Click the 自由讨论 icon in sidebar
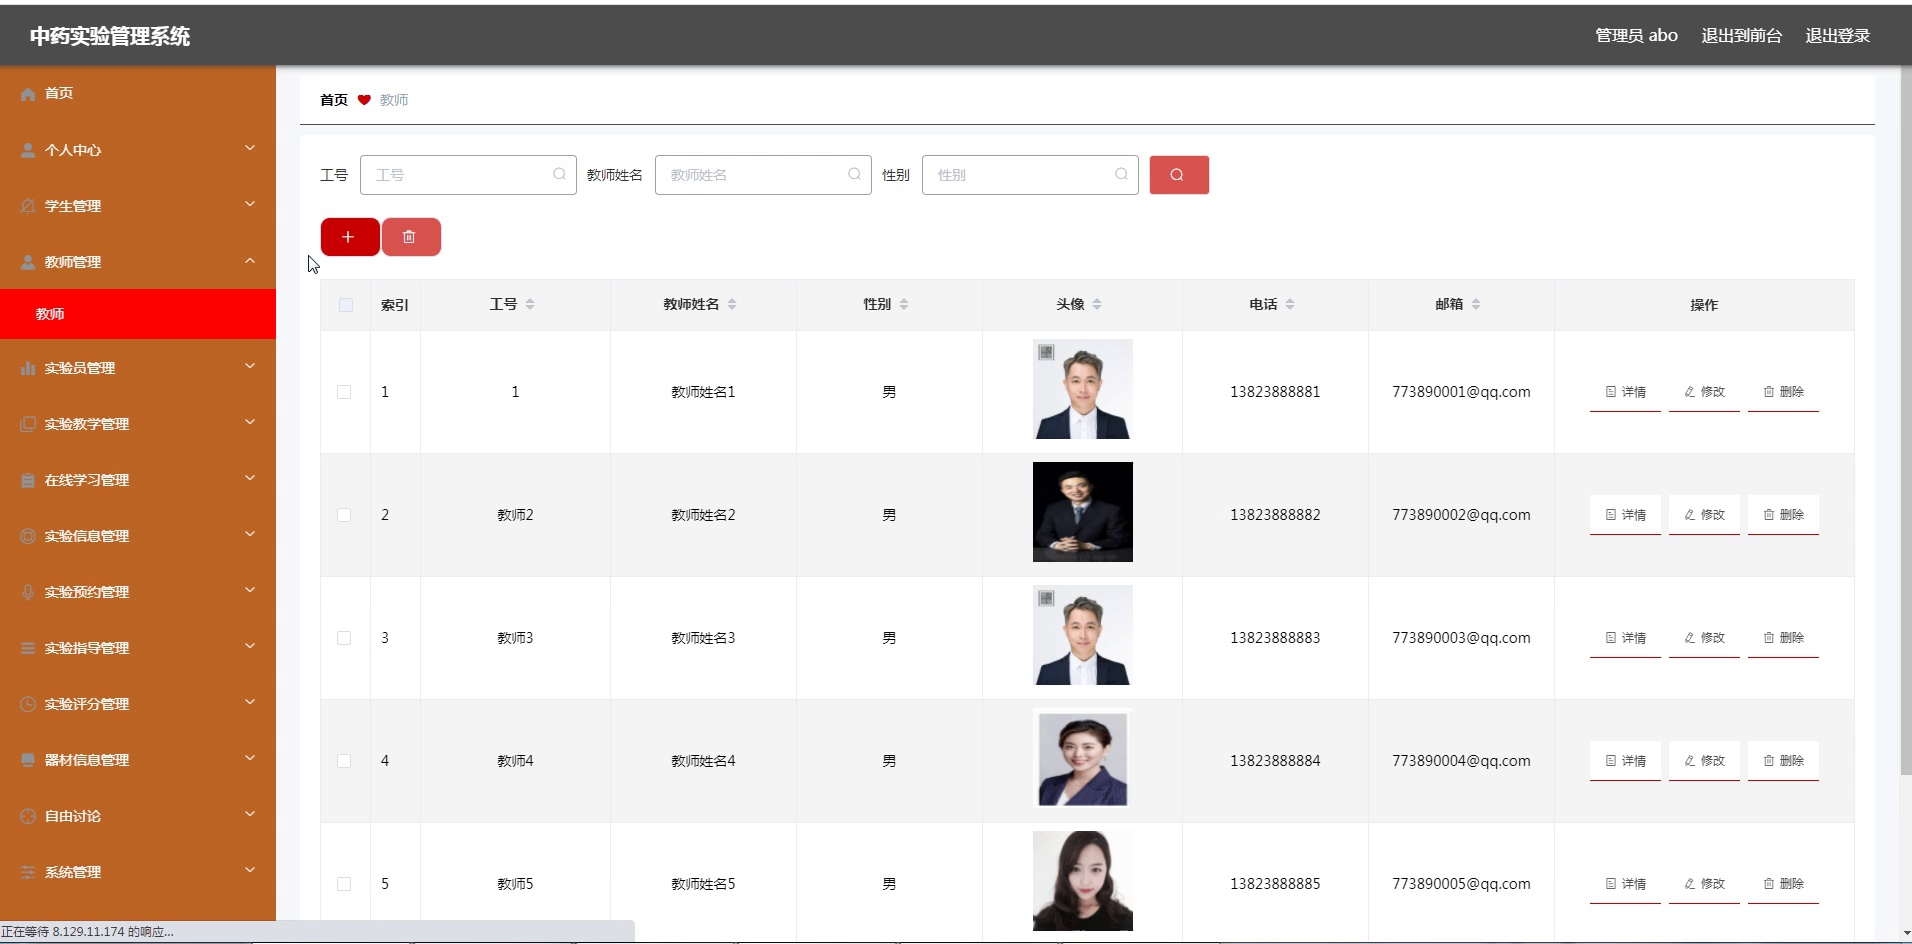 click(x=28, y=816)
